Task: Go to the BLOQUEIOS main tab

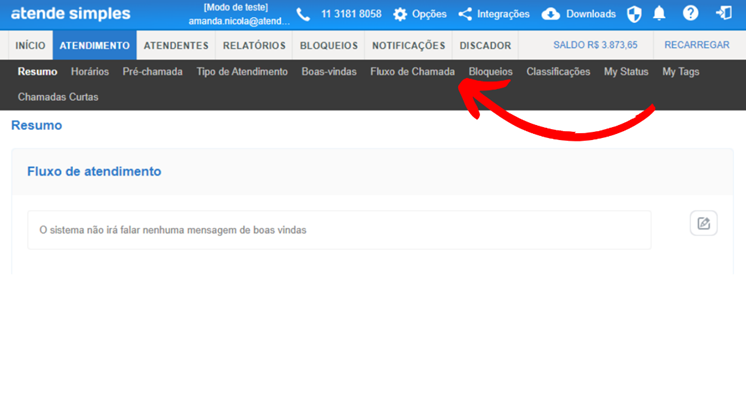Action: pos(329,45)
